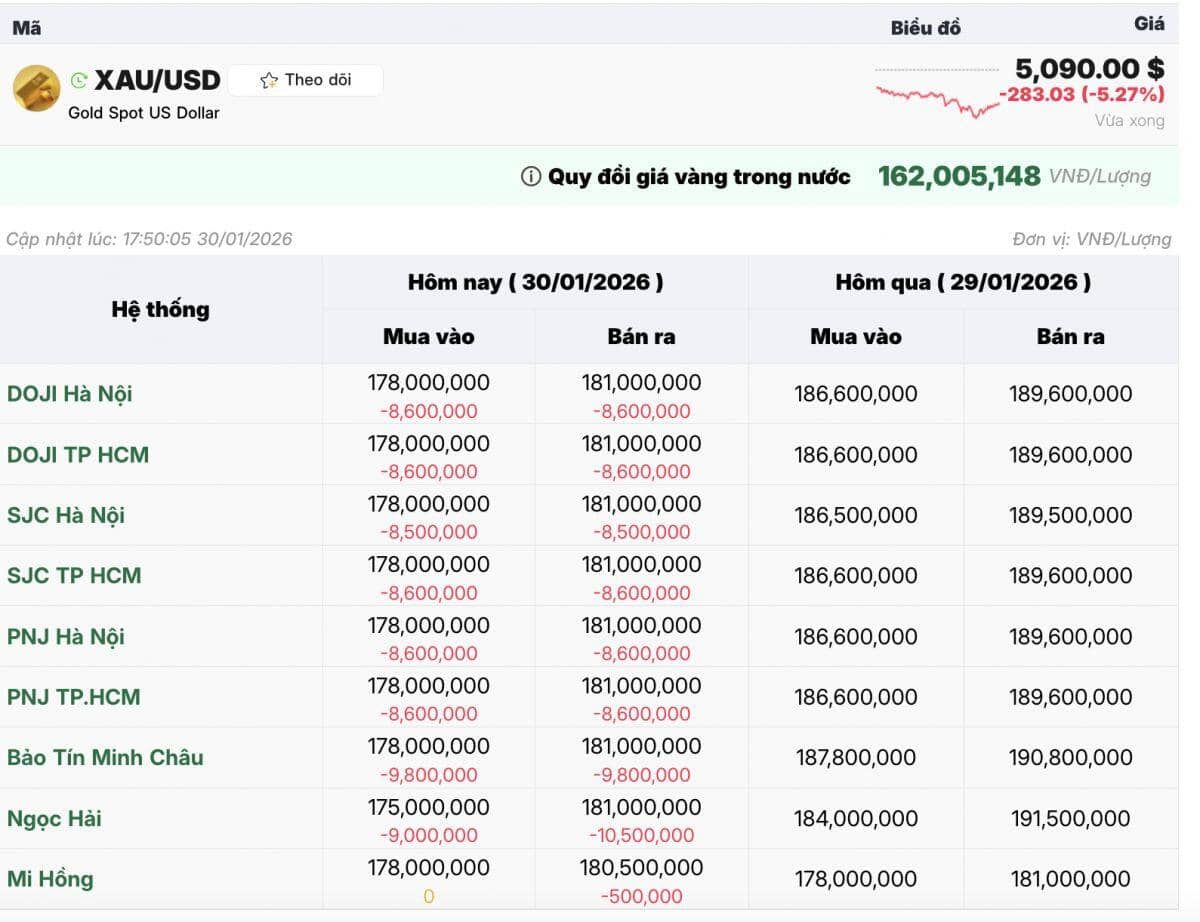Click the info icon beside Quy đổi giá vàng

click(531, 177)
